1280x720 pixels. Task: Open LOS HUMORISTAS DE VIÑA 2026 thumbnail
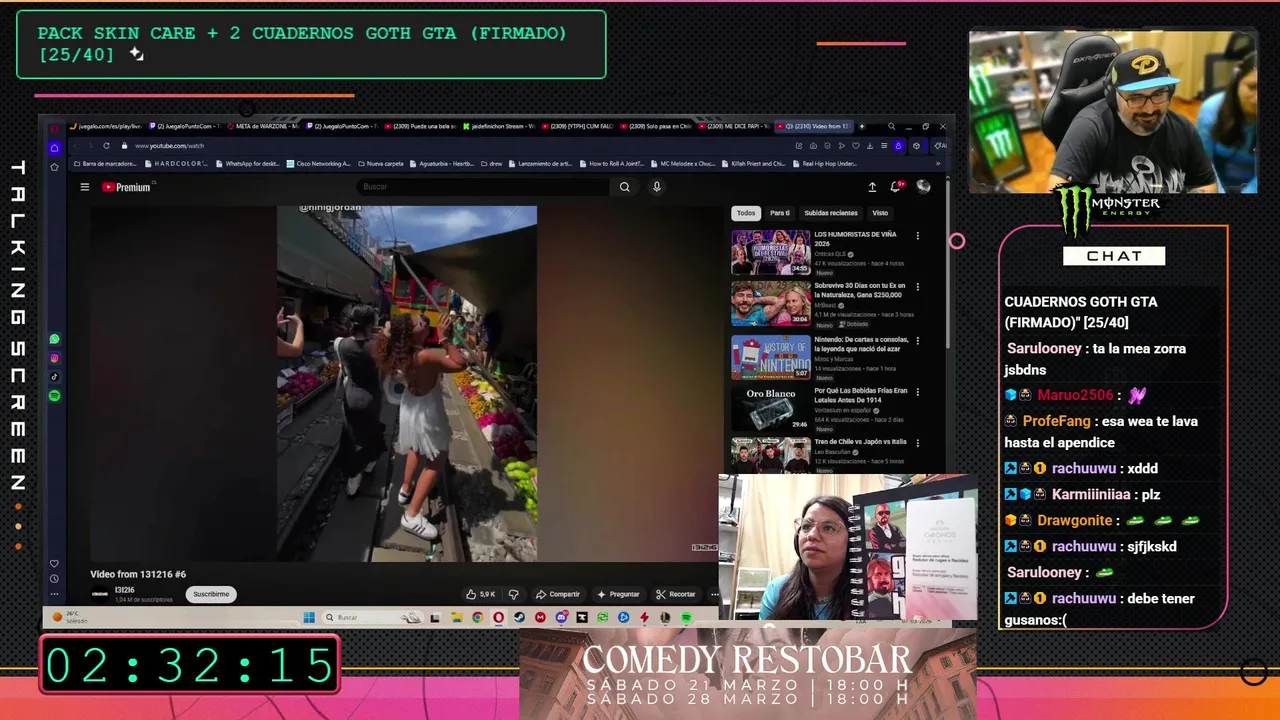pyautogui.click(x=771, y=252)
